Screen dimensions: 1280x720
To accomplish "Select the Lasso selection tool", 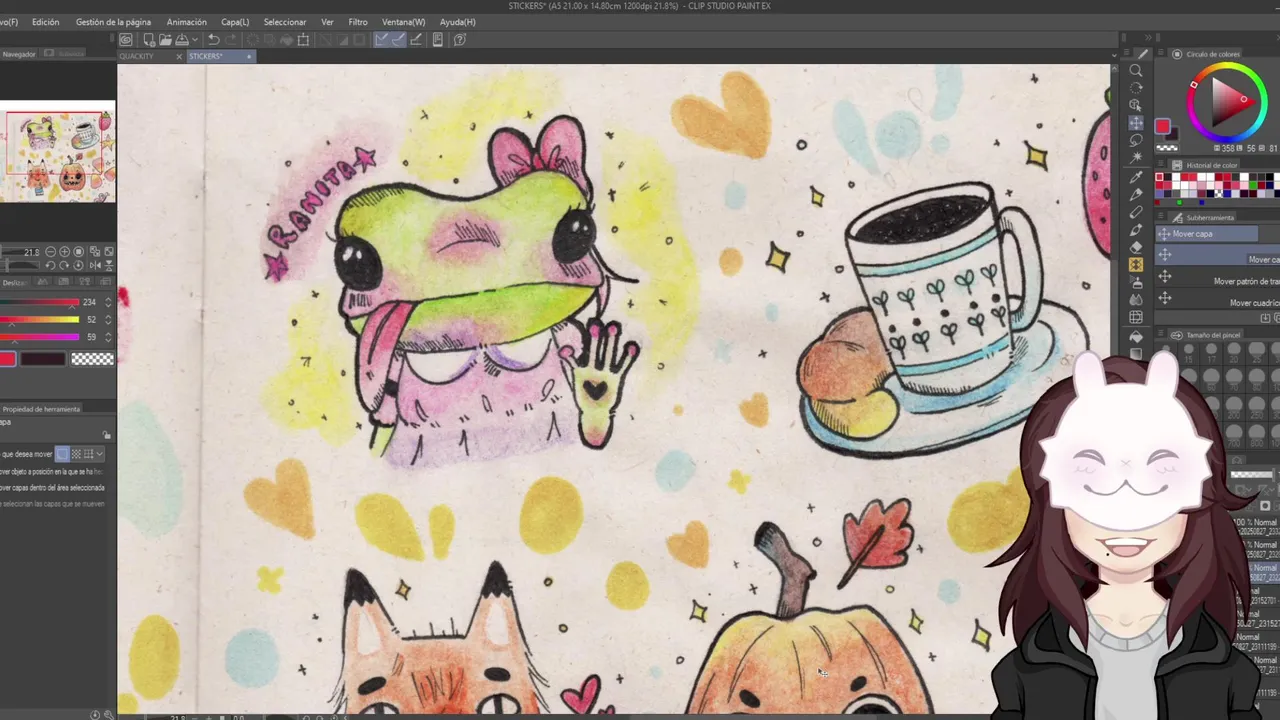I will point(1136,141).
